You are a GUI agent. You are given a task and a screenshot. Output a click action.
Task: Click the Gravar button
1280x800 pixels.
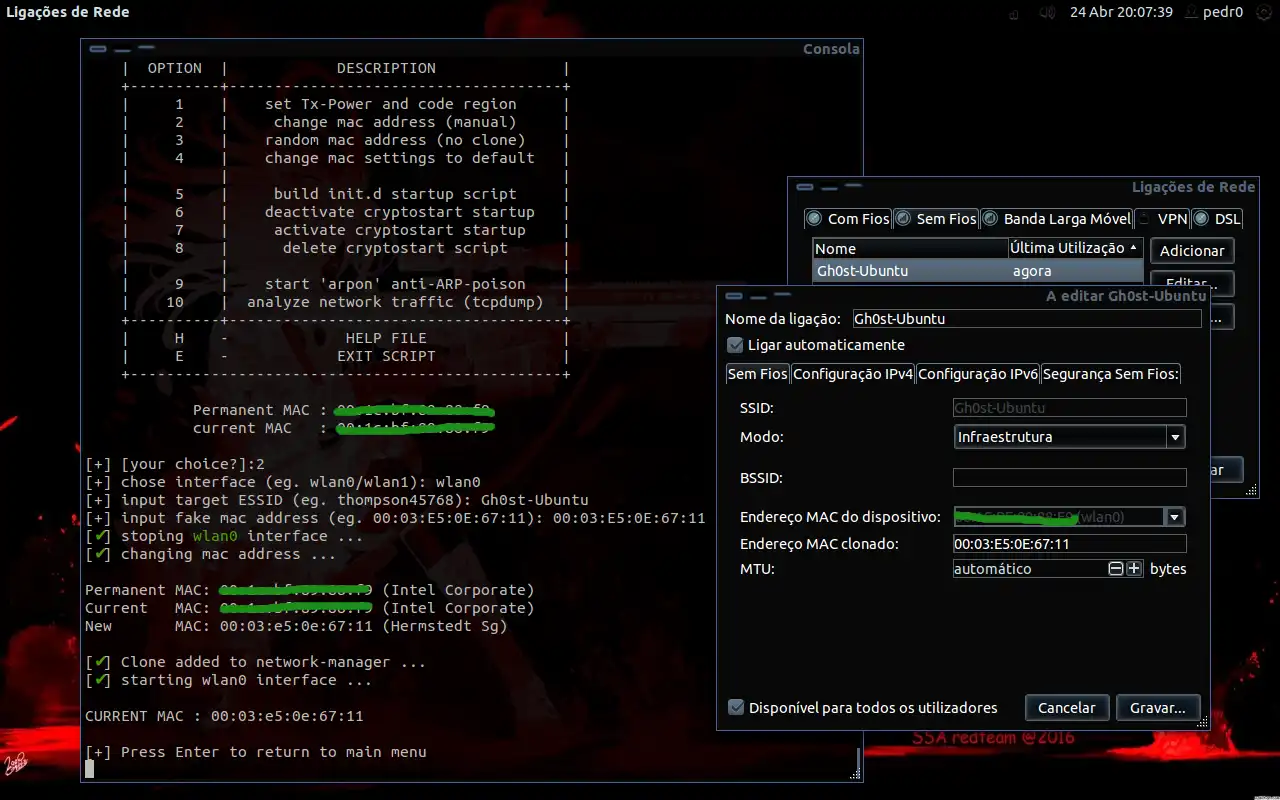[x=1157, y=707]
